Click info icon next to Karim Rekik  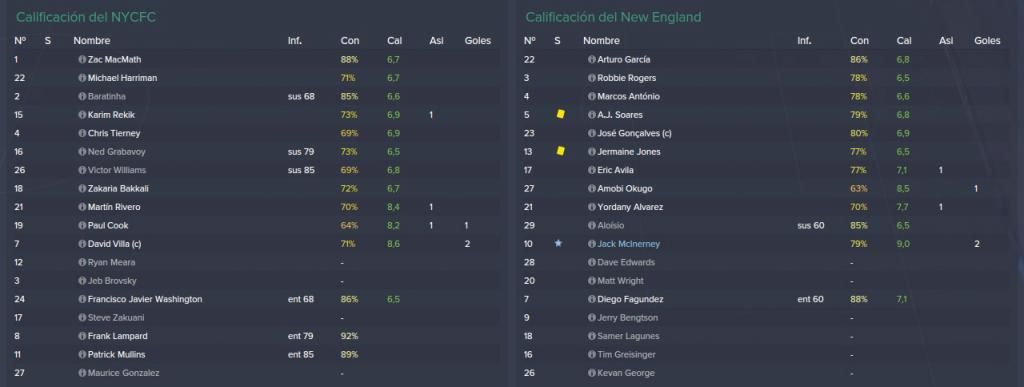point(82,115)
